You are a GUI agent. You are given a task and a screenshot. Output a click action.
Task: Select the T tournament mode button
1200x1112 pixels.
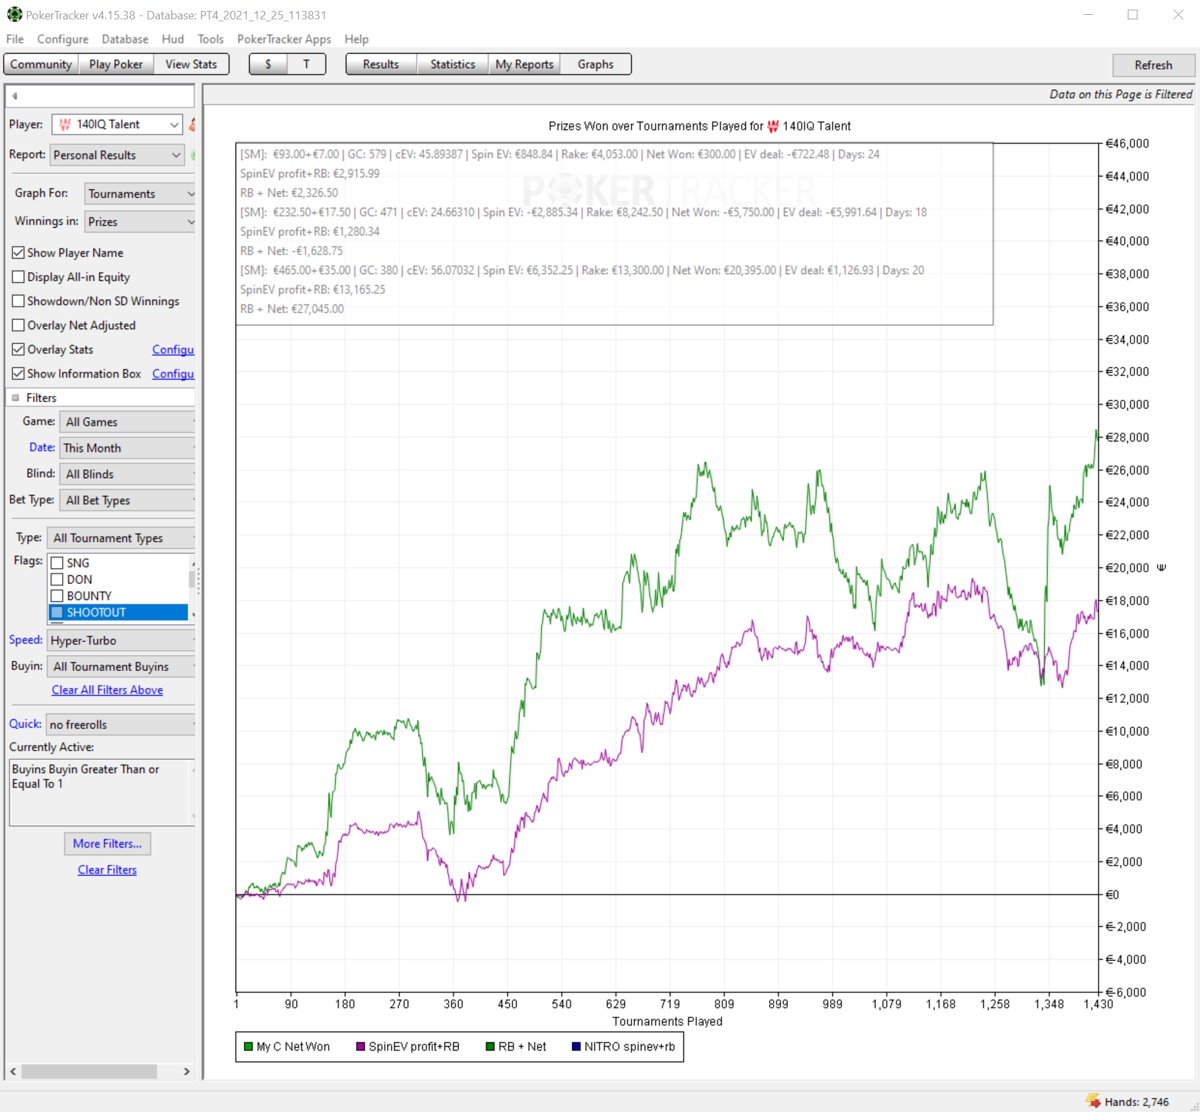coord(306,64)
